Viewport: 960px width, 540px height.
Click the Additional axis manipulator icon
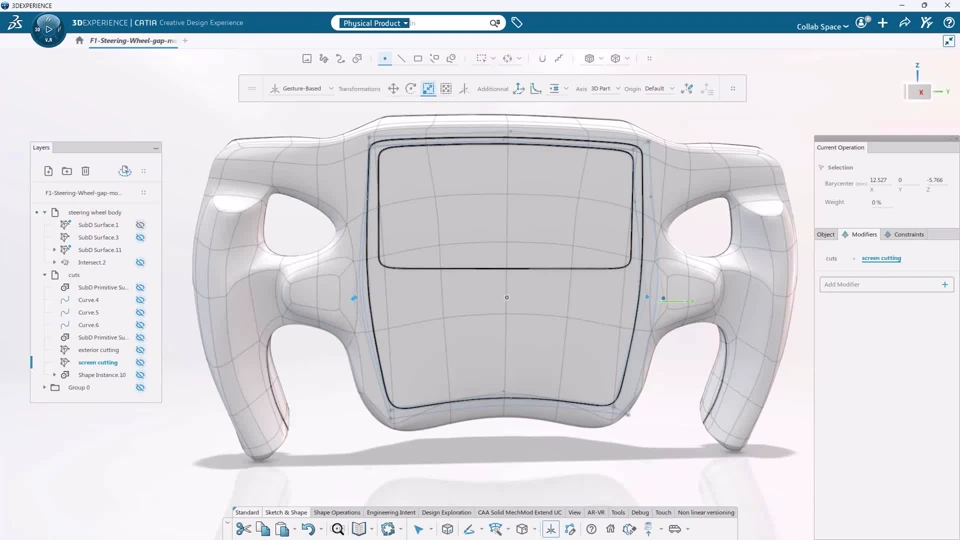(x=519, y=89)
